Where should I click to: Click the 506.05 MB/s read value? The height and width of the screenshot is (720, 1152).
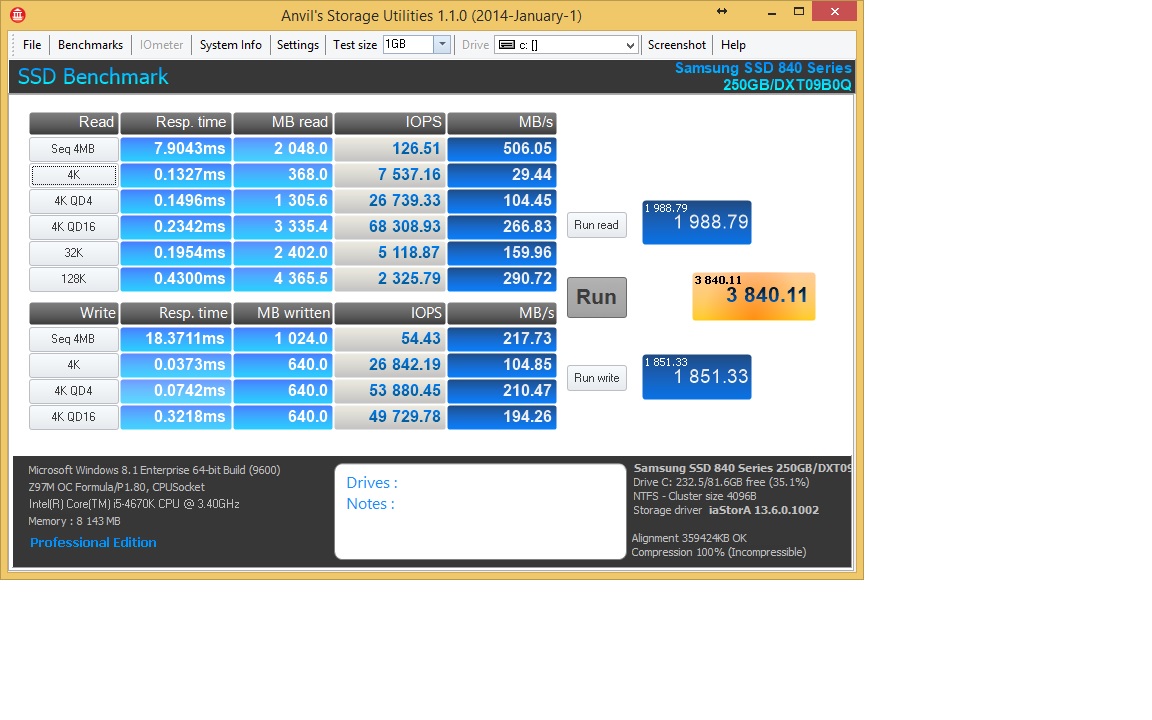click(502, 148)
